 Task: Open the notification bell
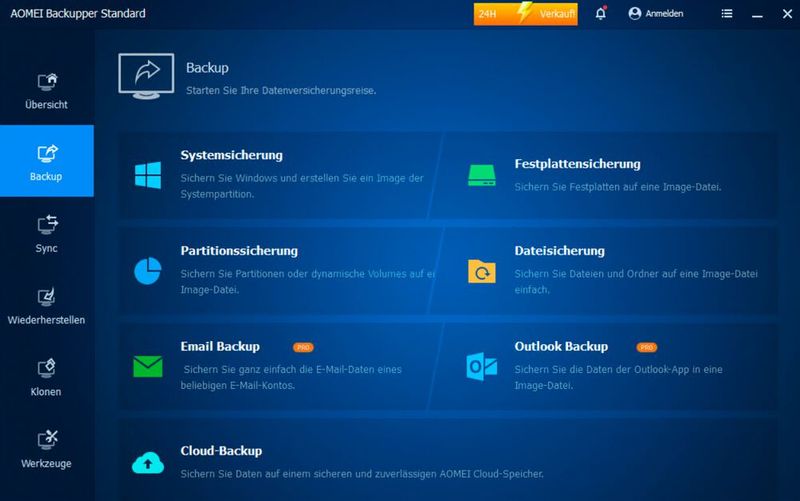pos(601,13)
